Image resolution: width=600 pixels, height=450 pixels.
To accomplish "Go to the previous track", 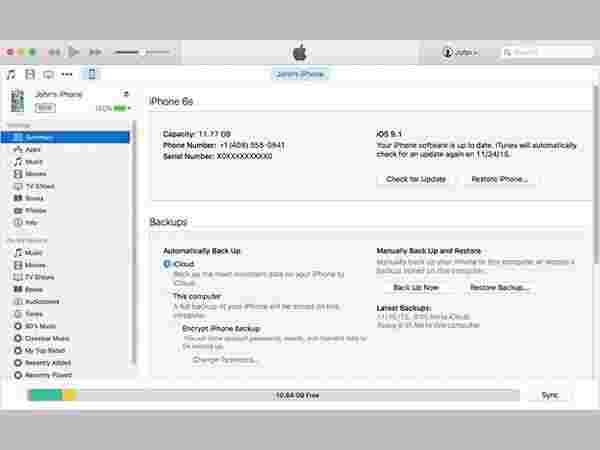I will coord(54,52).
